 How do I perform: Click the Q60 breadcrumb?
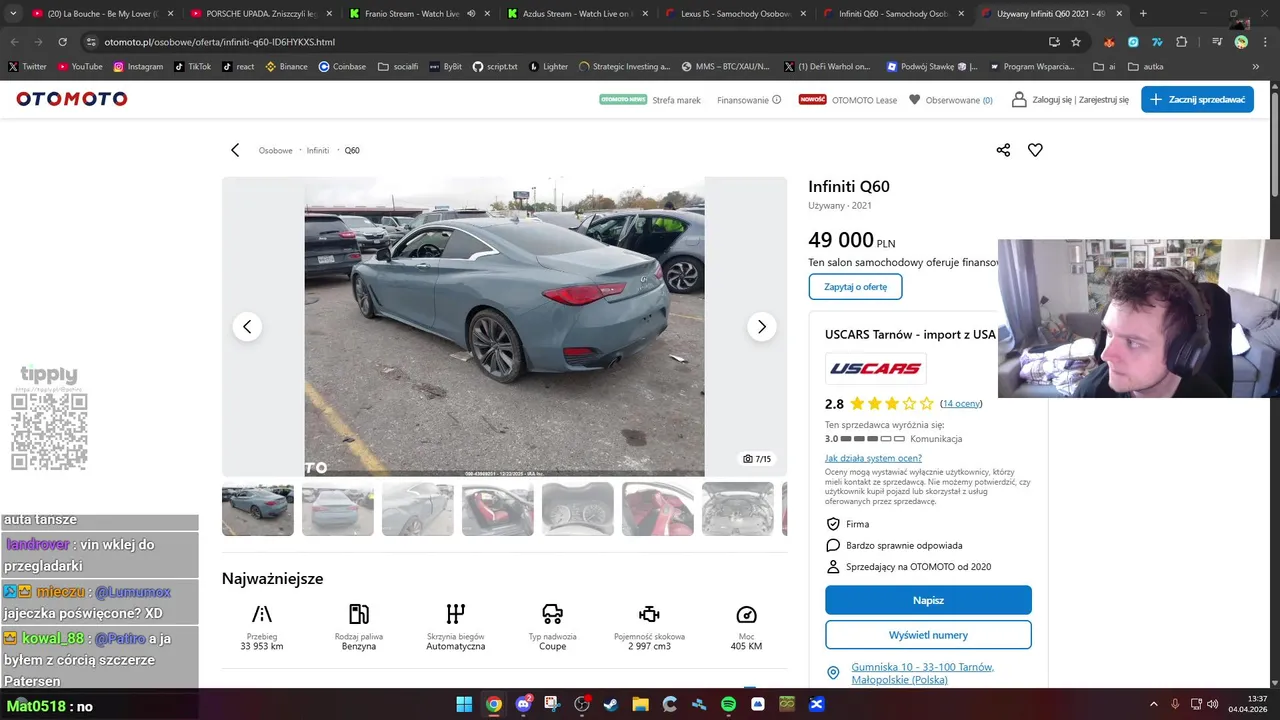352,150
